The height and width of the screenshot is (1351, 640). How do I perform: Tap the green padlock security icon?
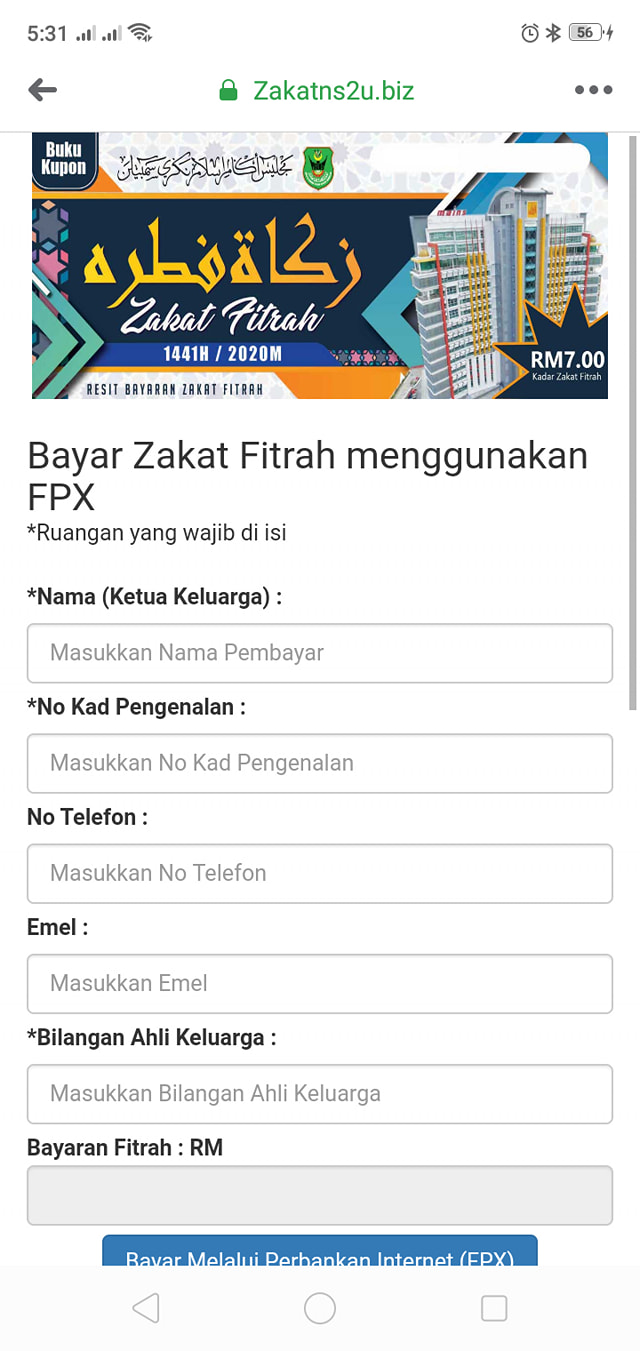[x=229, y=91]
